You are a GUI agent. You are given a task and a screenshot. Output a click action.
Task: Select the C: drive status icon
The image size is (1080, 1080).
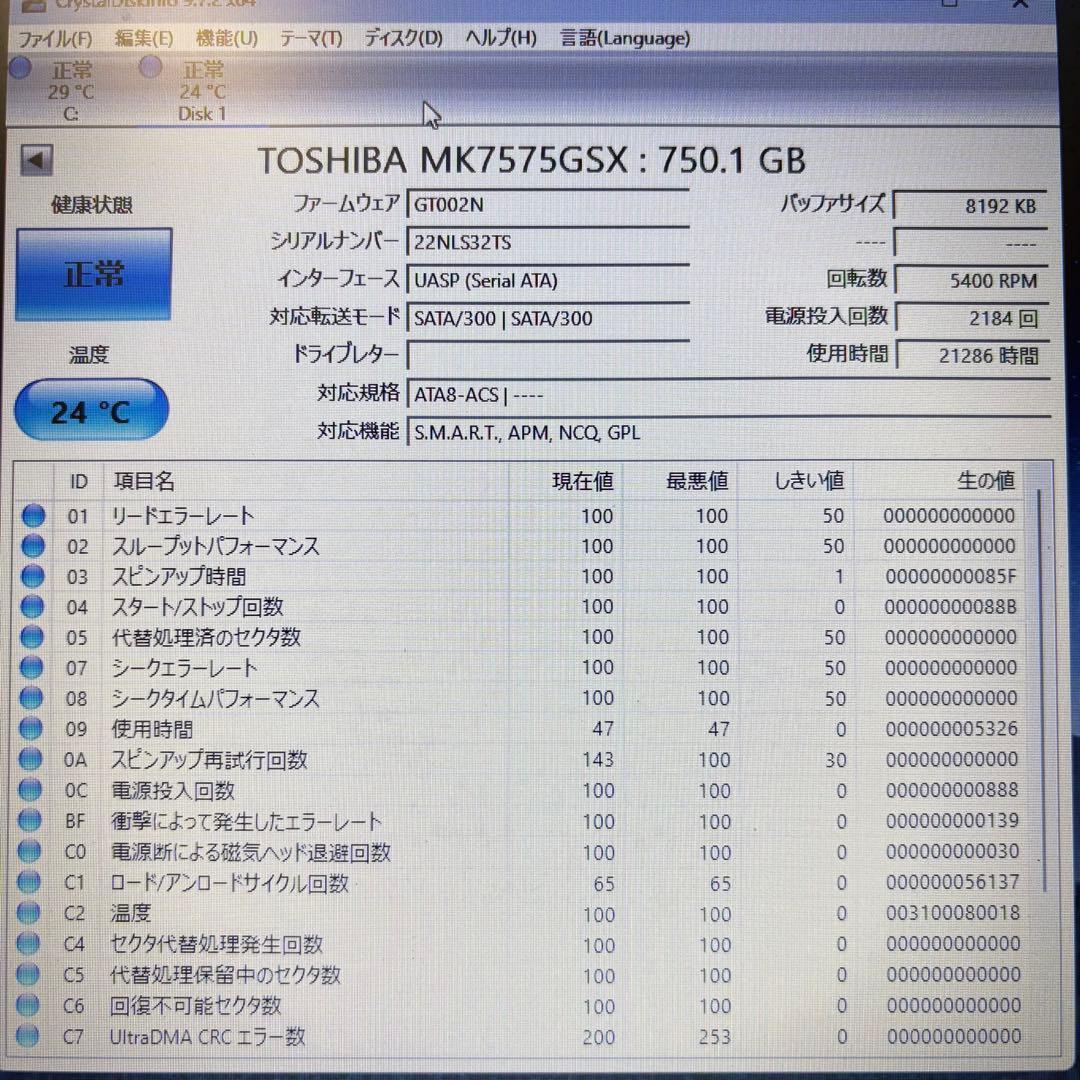coord(21,68)
